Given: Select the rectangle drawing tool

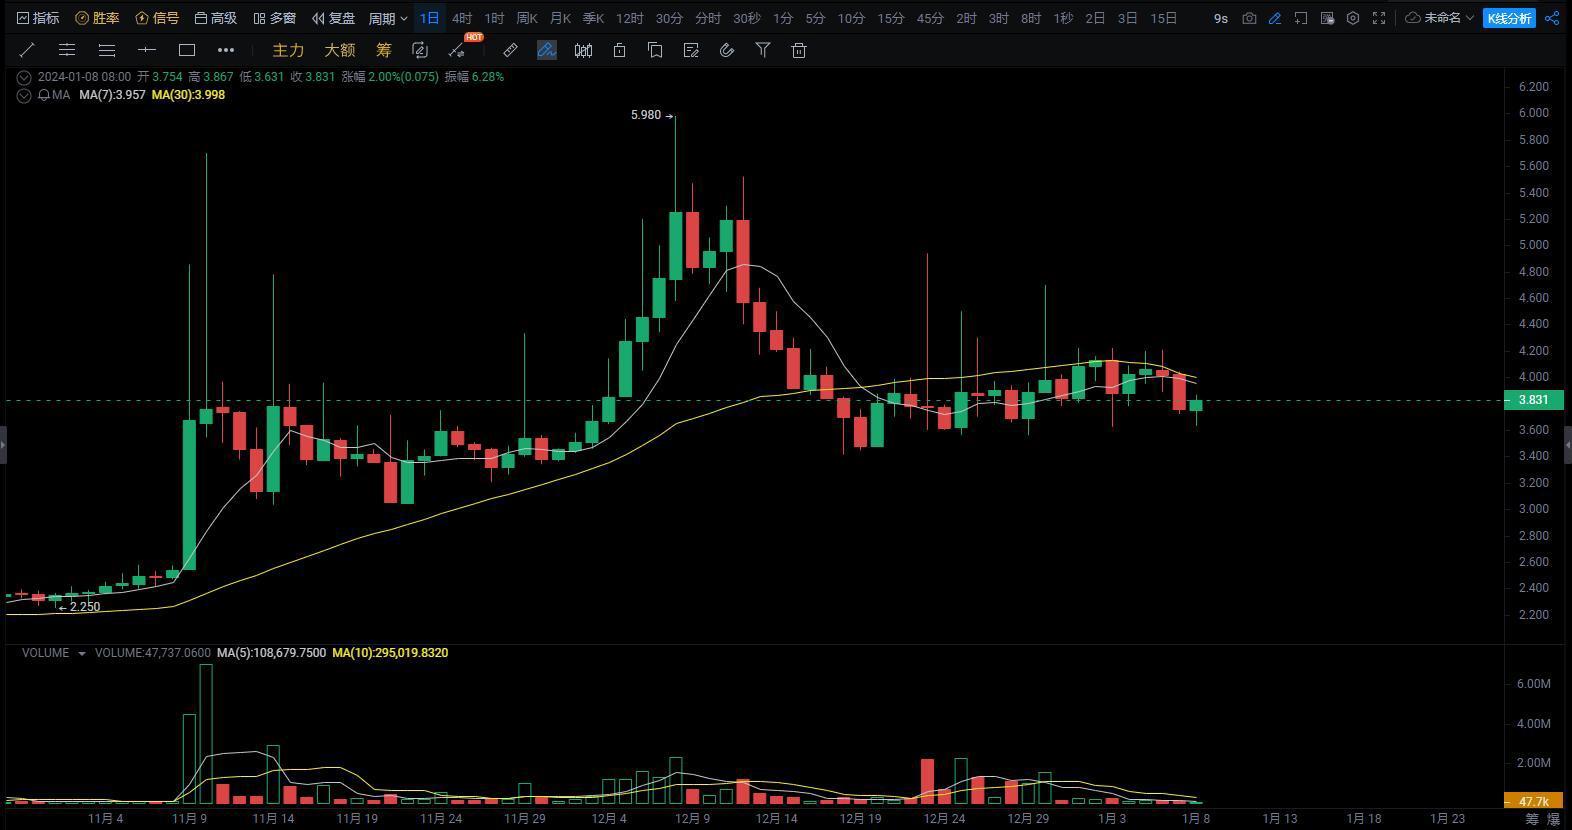Looking at the screenshot, I should [x=187, y=50].
